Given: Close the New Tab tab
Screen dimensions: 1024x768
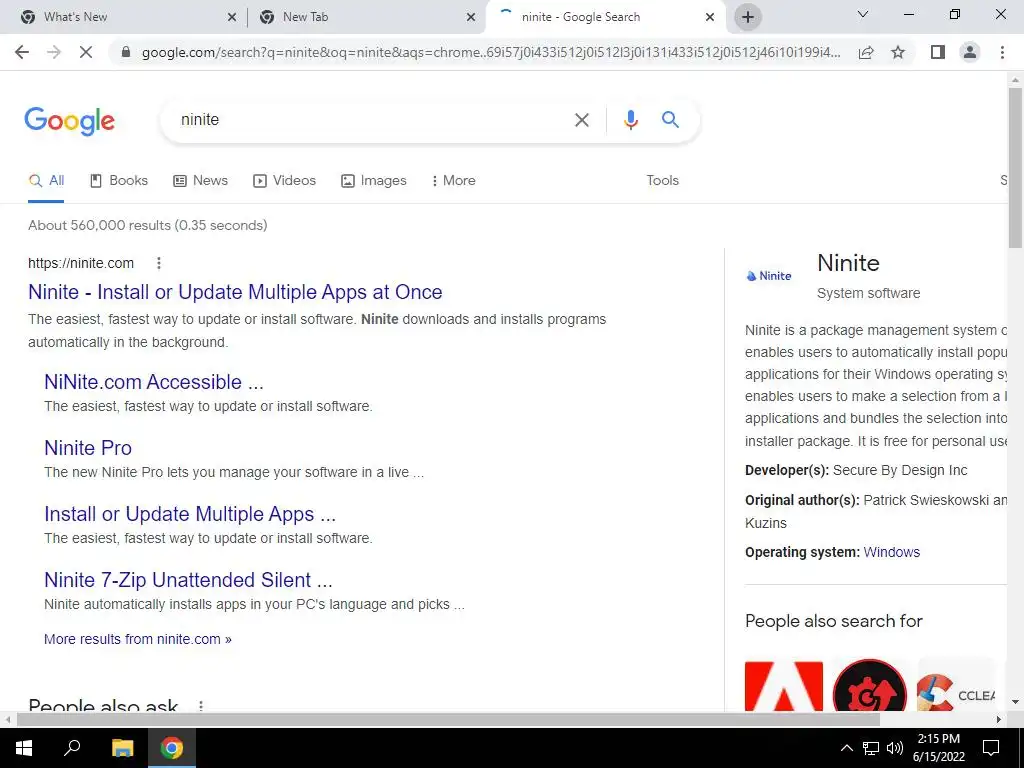Looking at the screenshot, I should [x=471, y=18].
